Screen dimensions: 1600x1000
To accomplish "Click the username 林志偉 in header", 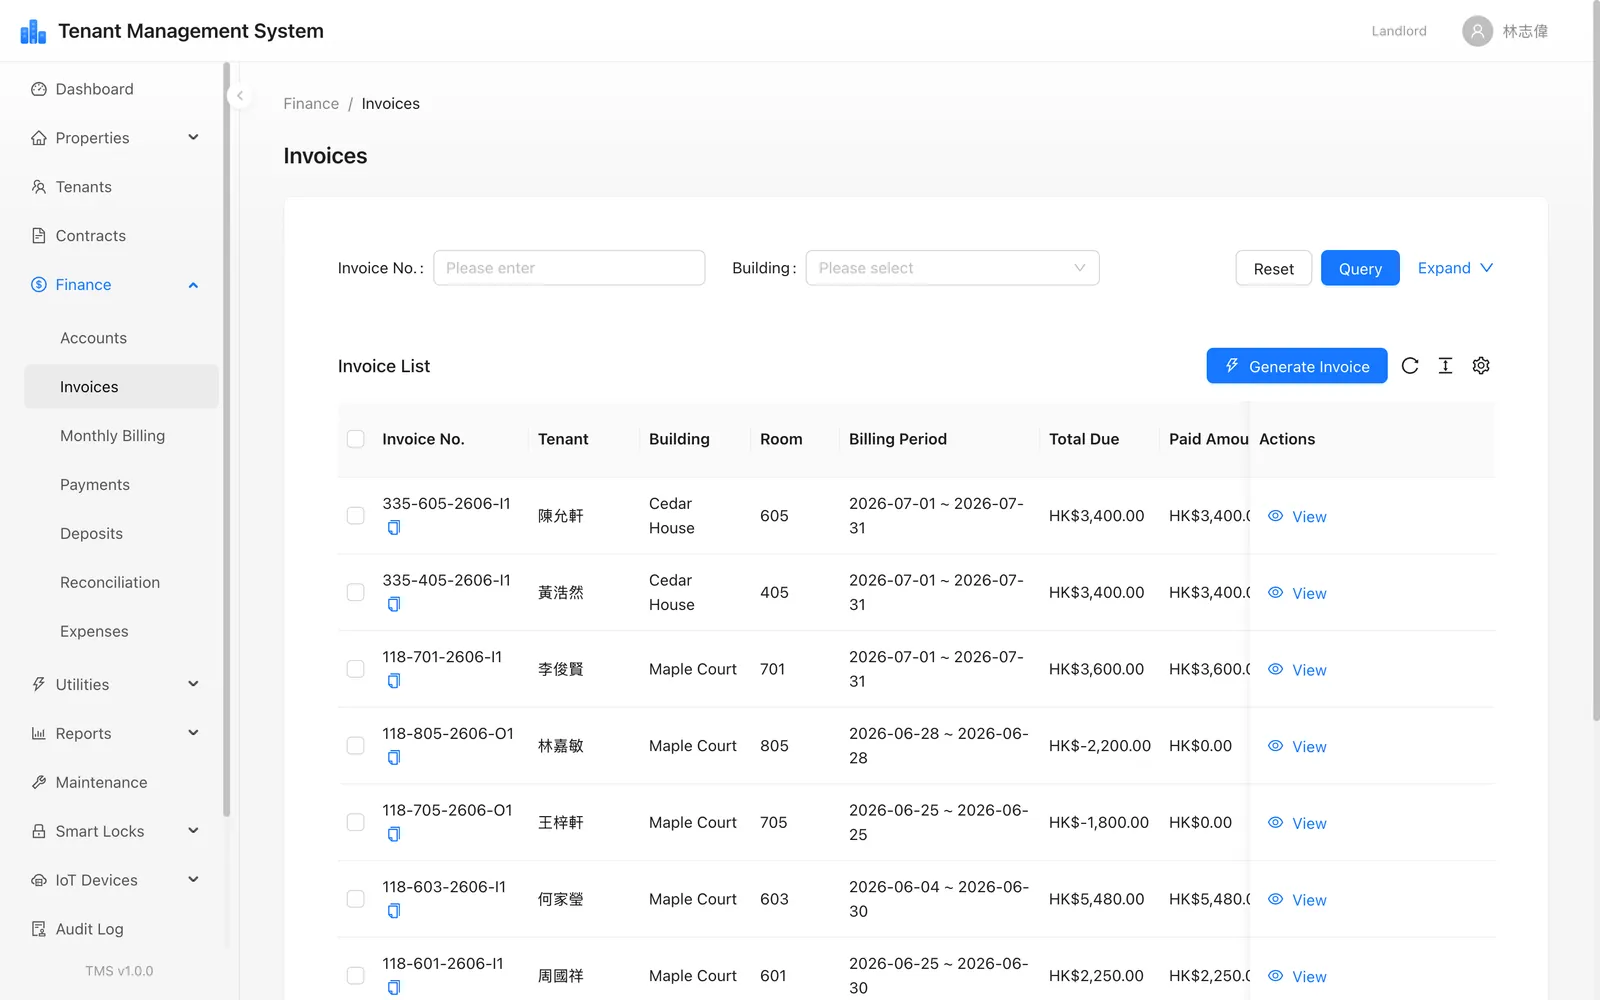I will (1525, 31).
